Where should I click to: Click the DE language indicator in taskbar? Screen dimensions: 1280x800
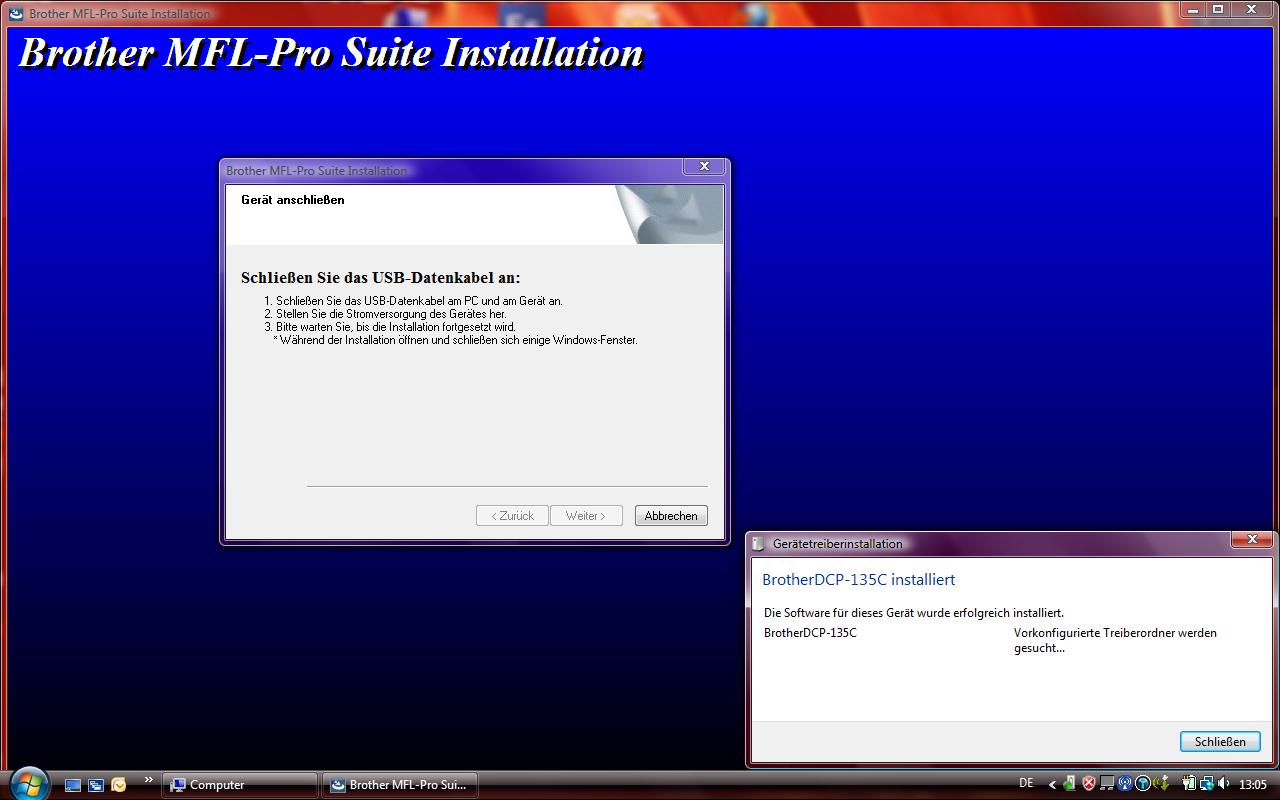click(1026, 783)
